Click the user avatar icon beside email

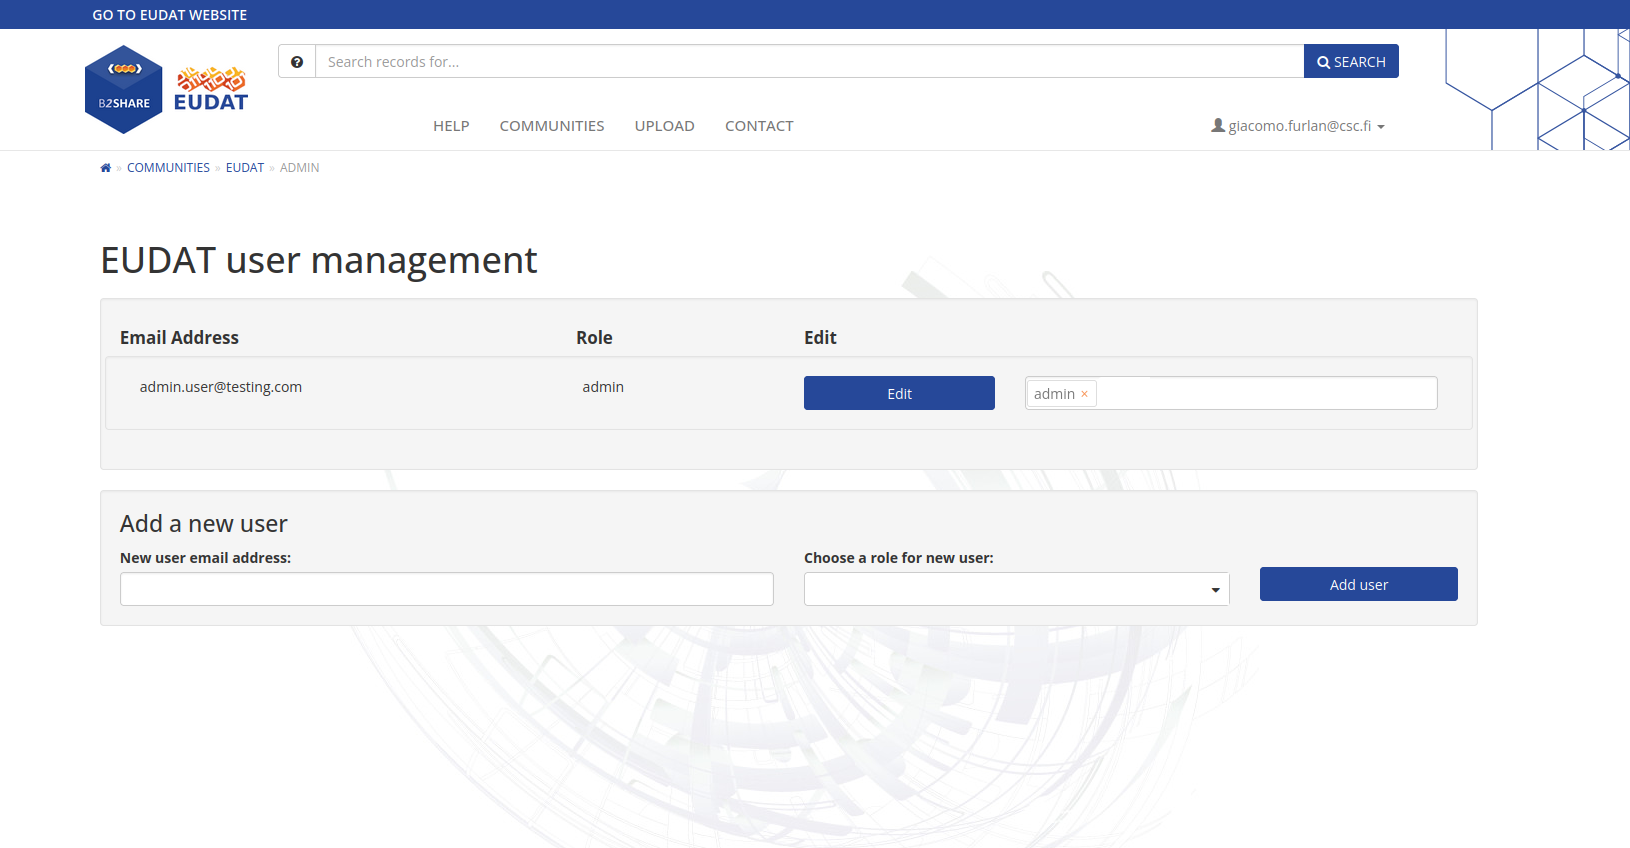[1218, 126]
